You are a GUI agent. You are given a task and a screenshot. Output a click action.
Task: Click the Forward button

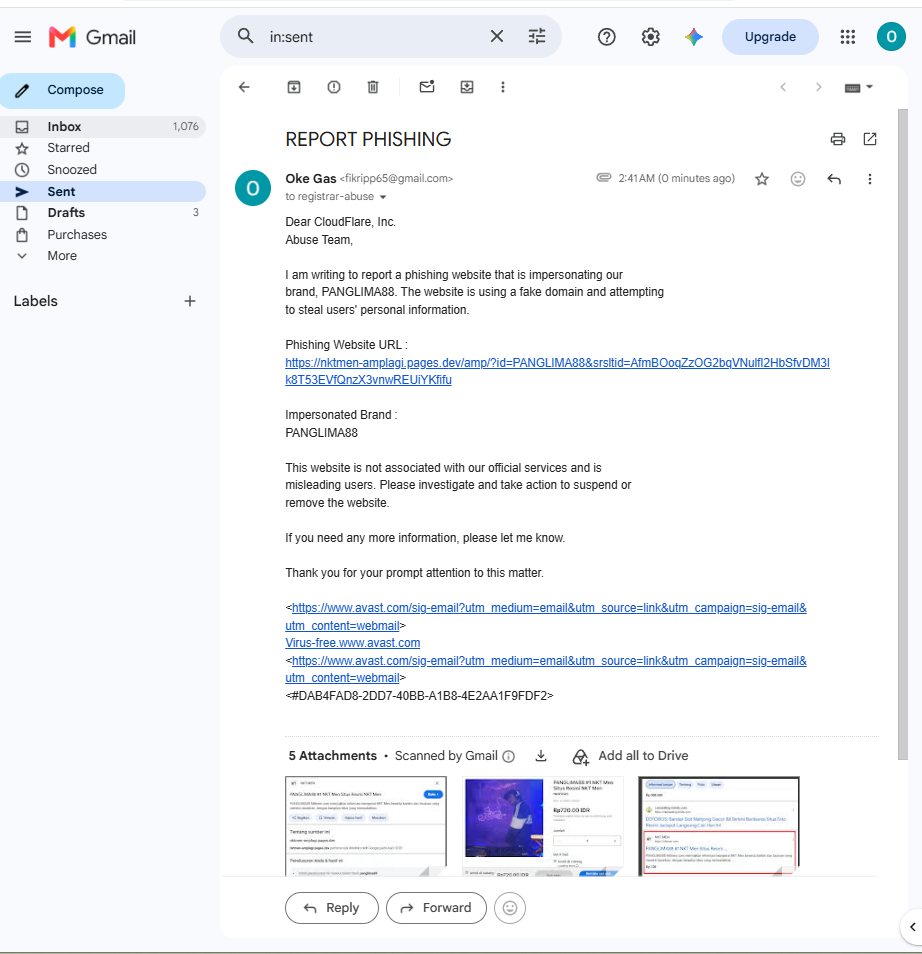click(436, 908)
